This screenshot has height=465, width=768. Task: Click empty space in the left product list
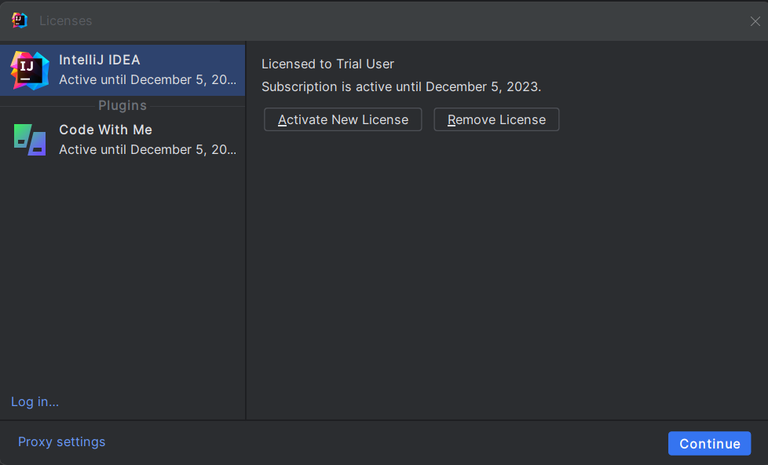pos(122,280)
